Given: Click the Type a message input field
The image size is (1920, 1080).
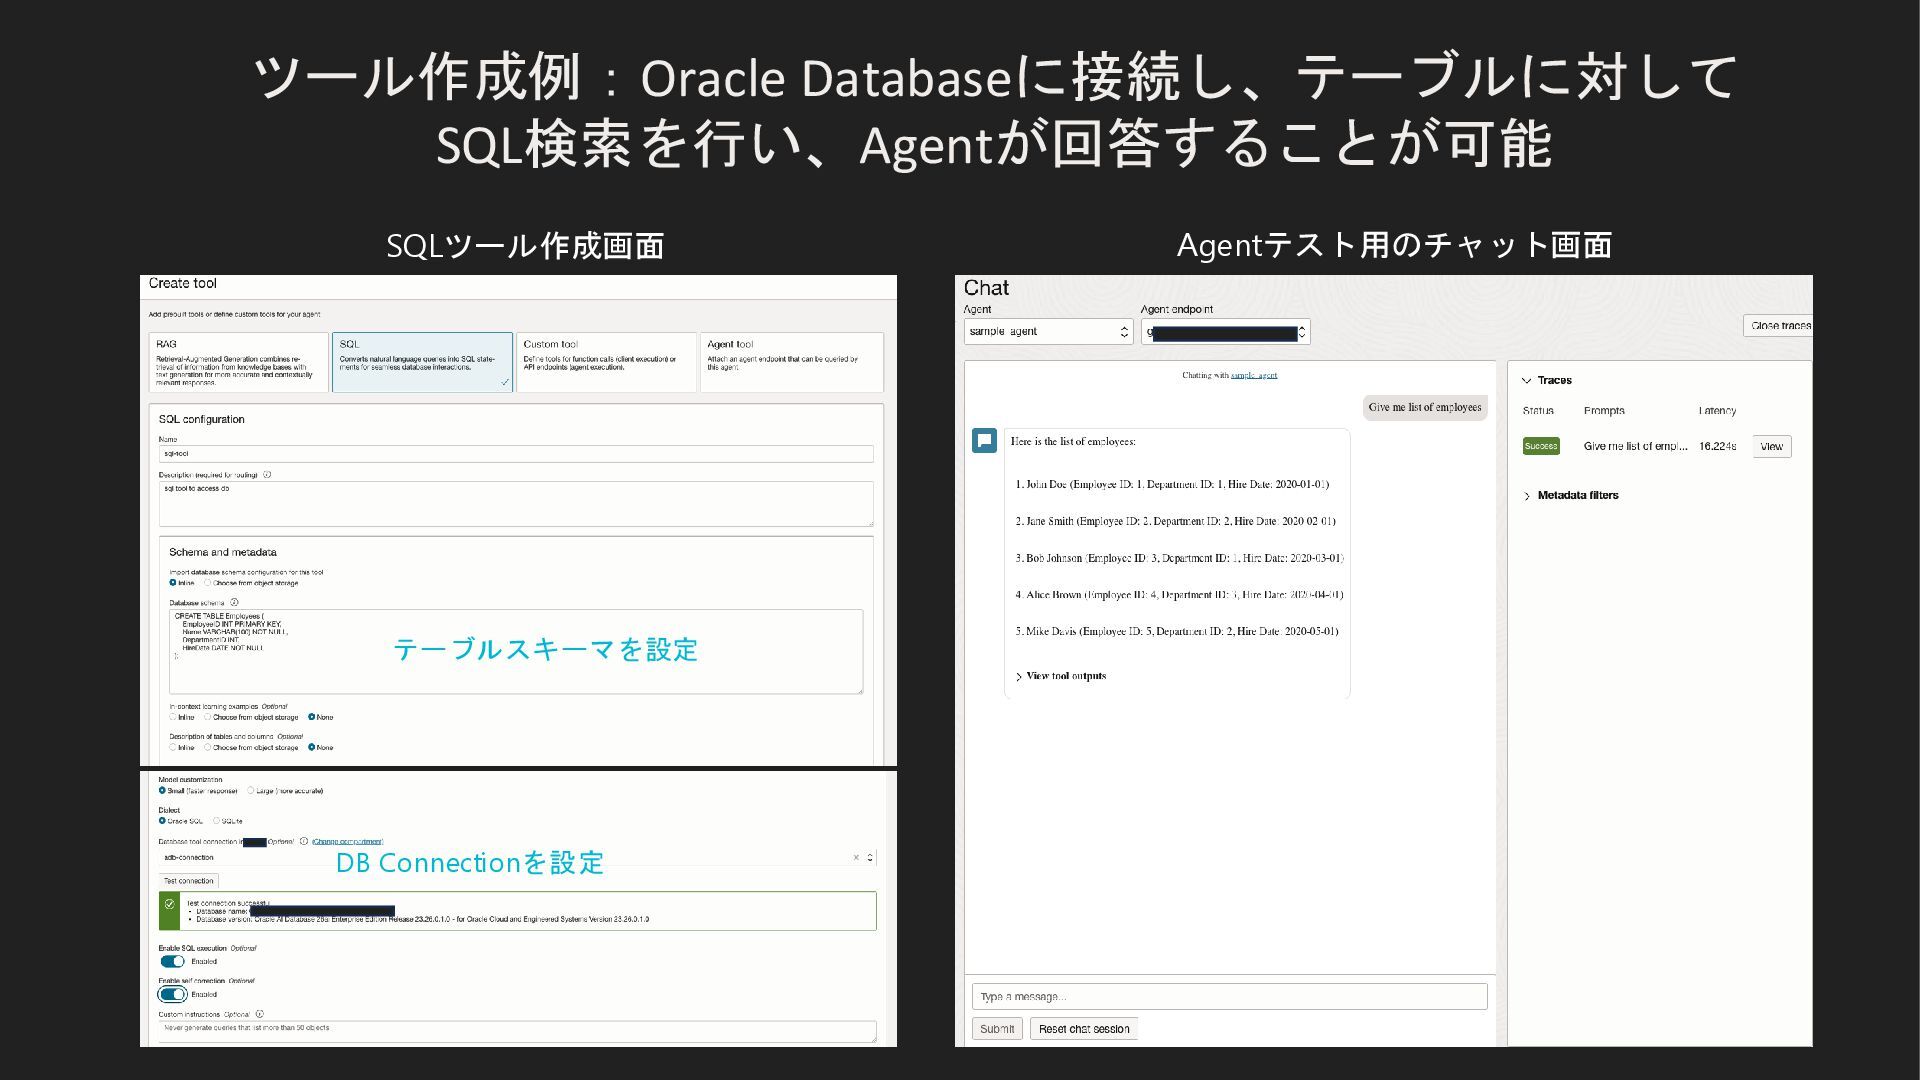Looking at the screenshot, I should point(1229,996).
